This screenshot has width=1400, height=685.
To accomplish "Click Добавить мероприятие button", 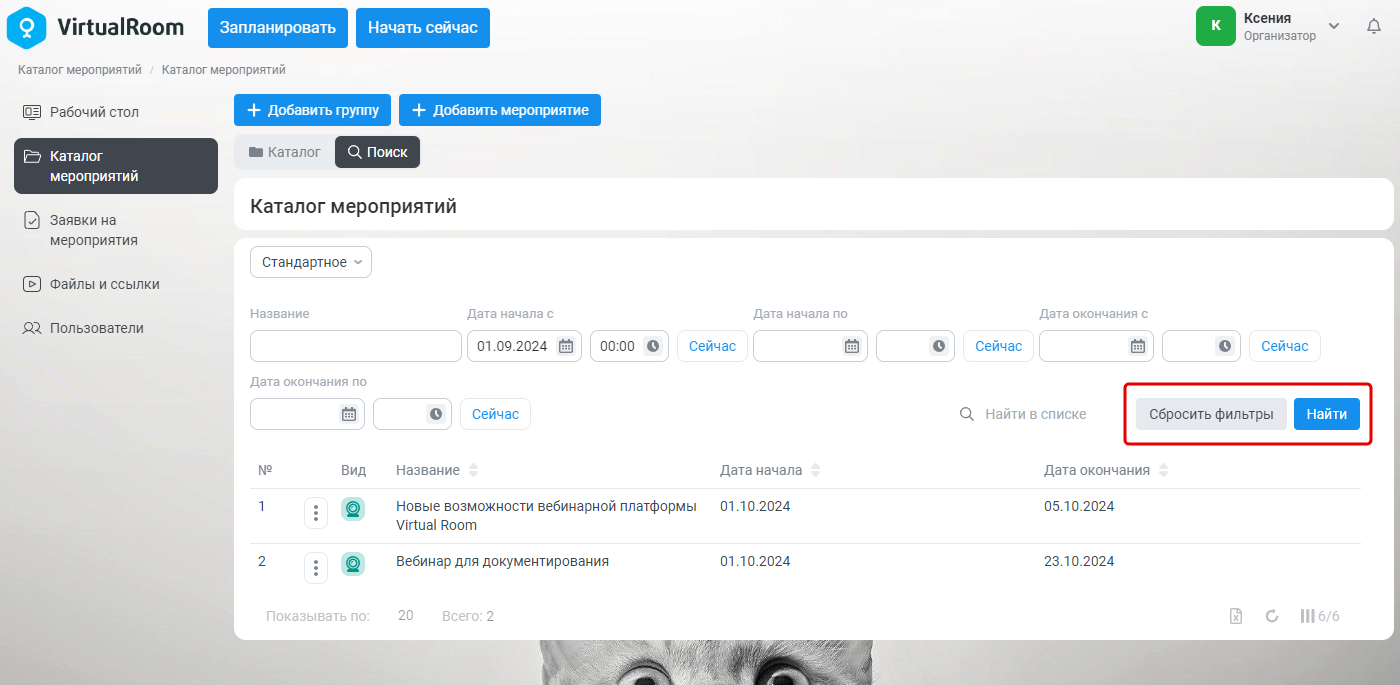I will coord(500,110).
